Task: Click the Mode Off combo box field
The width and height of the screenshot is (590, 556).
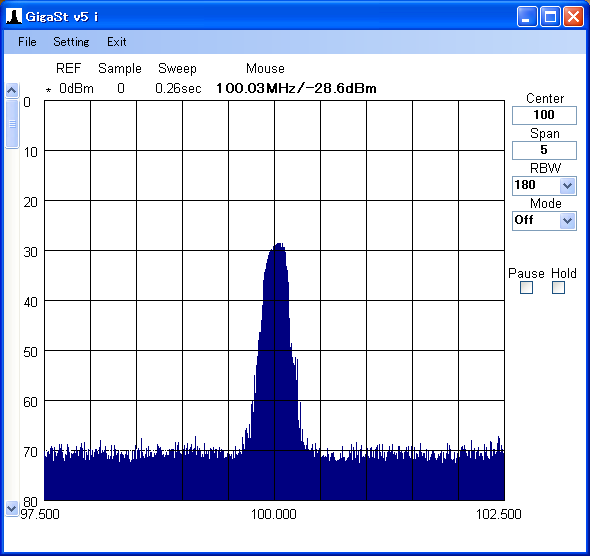Action: (544, 221)
